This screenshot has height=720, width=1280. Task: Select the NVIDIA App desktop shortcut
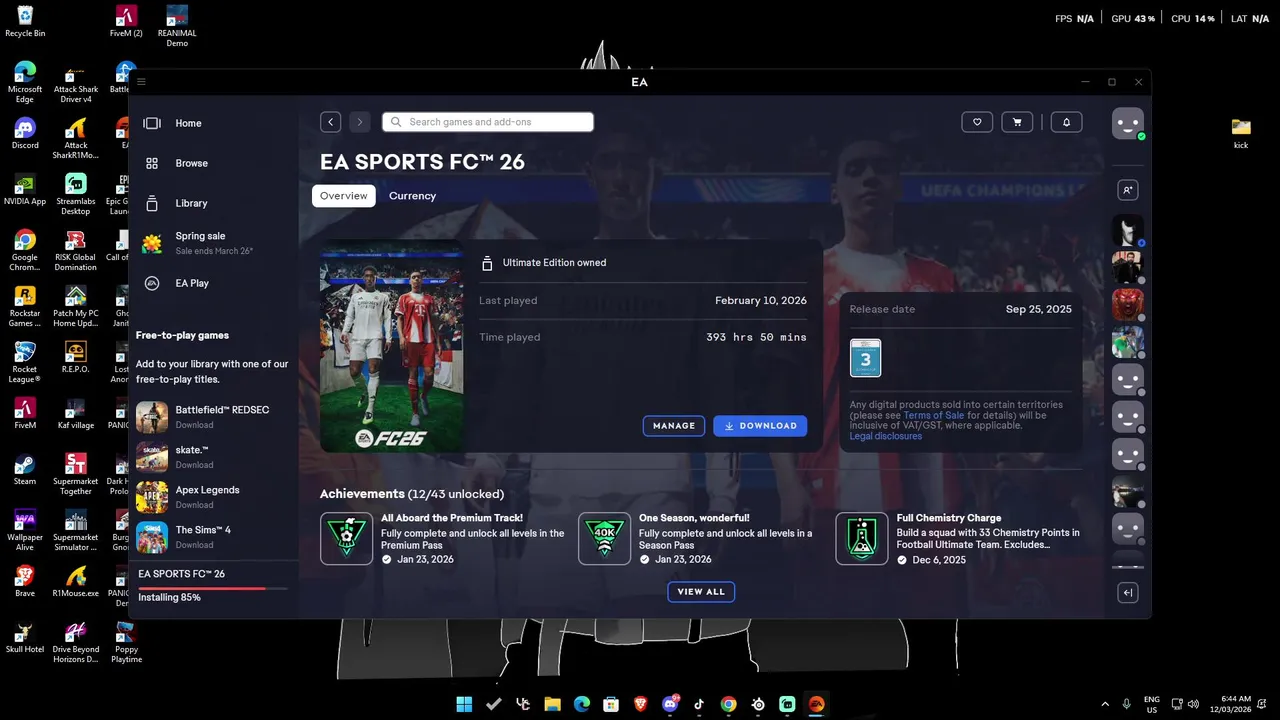point(25,189)
